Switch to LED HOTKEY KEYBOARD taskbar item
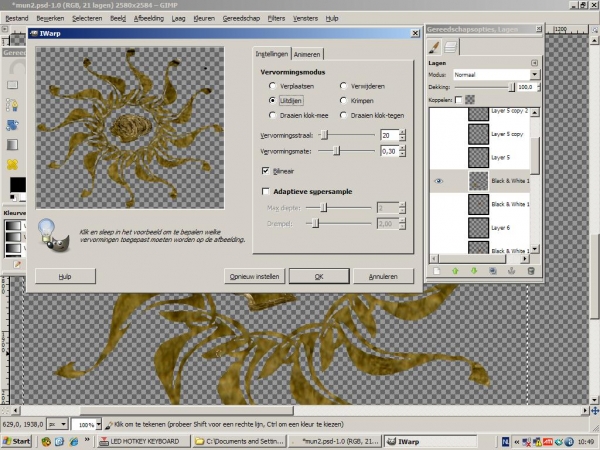The width and height of the screenshot is (600, 450). (x=144, y=441)
